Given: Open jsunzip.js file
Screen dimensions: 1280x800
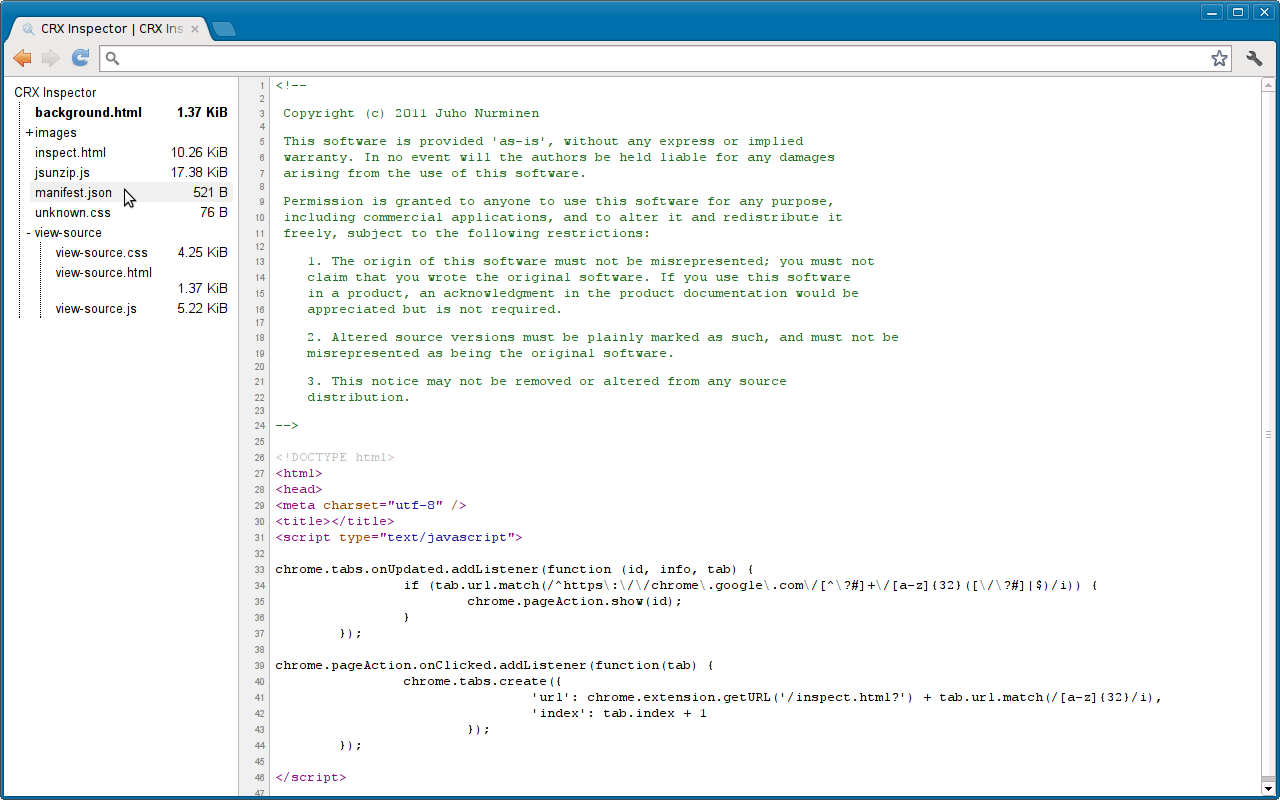Looking at the screenshot, I should click(x=62, y=173).
